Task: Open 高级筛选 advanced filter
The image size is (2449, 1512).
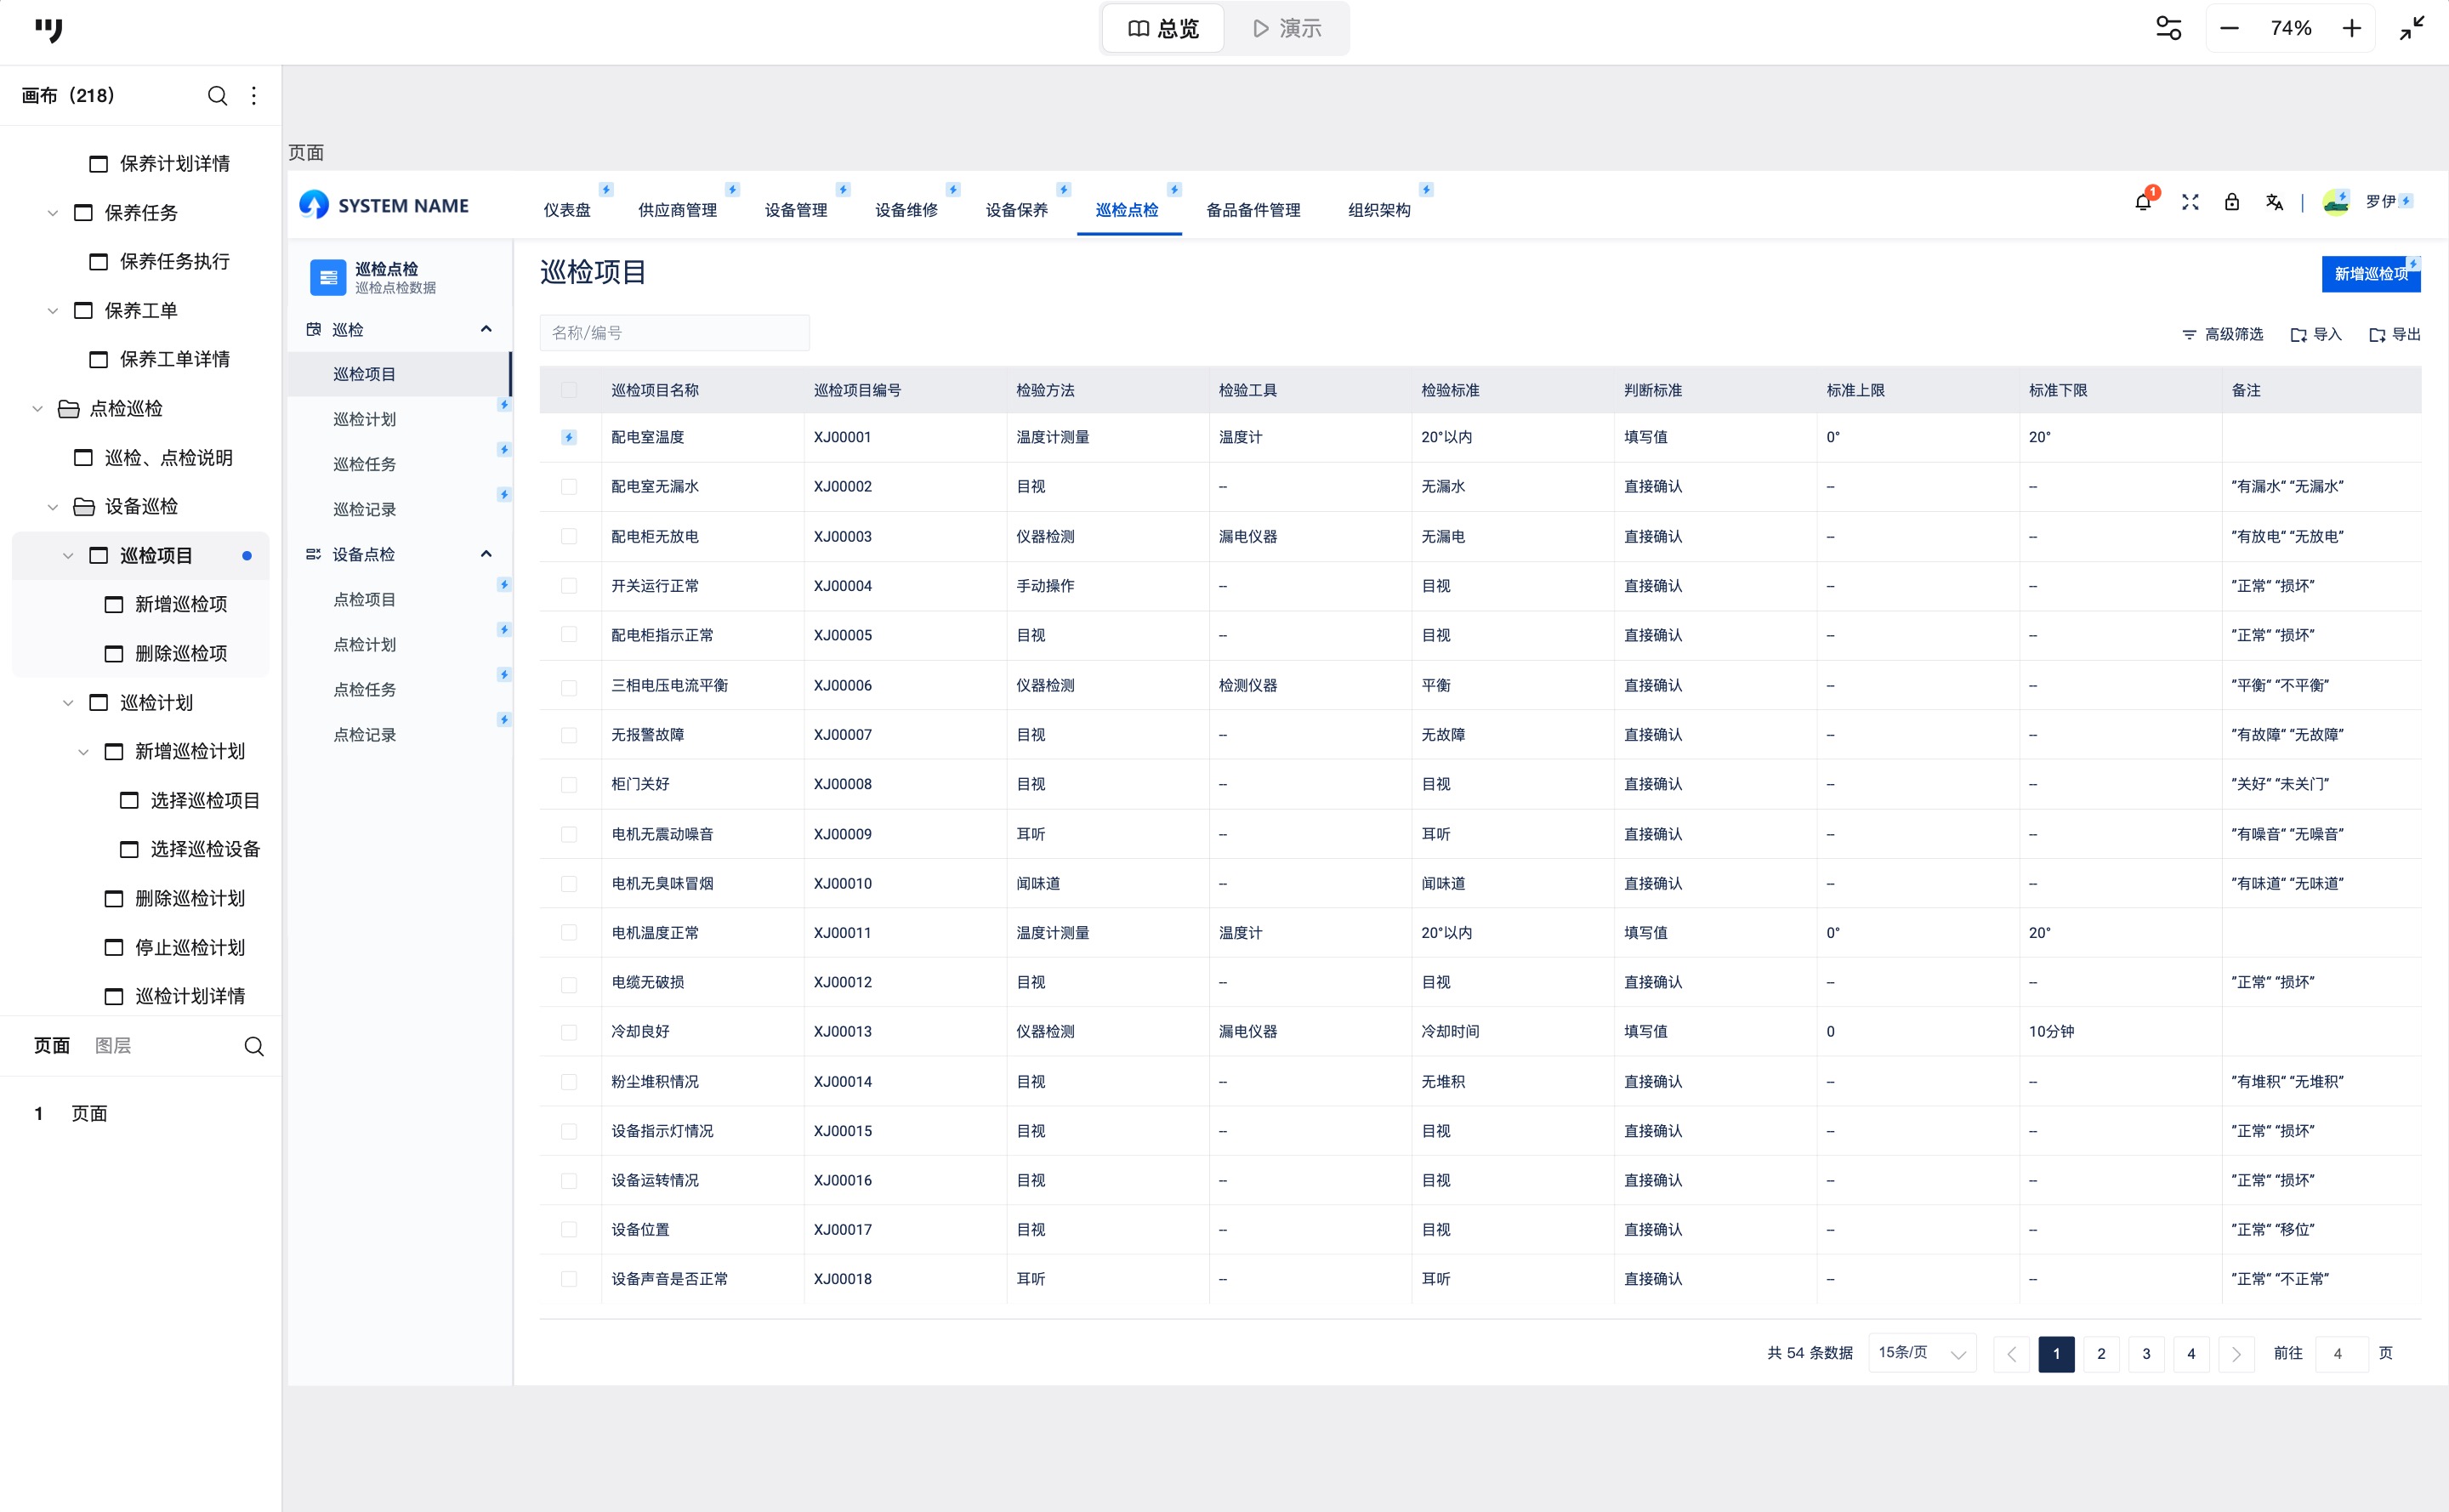Action: coord(2222,334)
